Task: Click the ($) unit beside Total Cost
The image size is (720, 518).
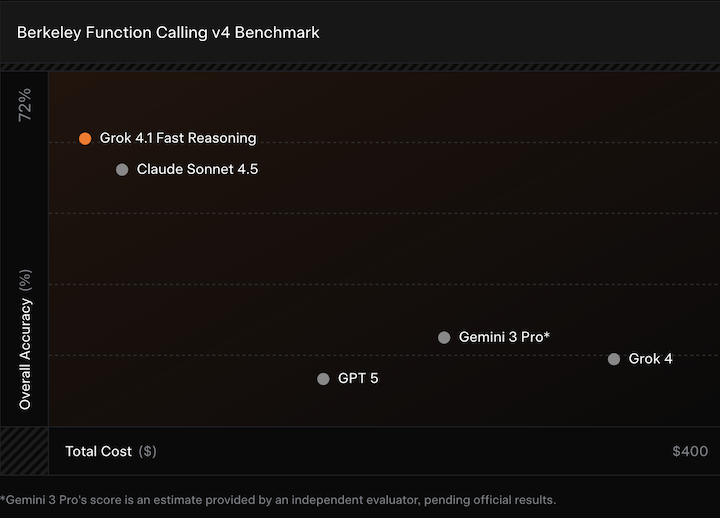Action: pyautogui.click(x=147, y=452)
